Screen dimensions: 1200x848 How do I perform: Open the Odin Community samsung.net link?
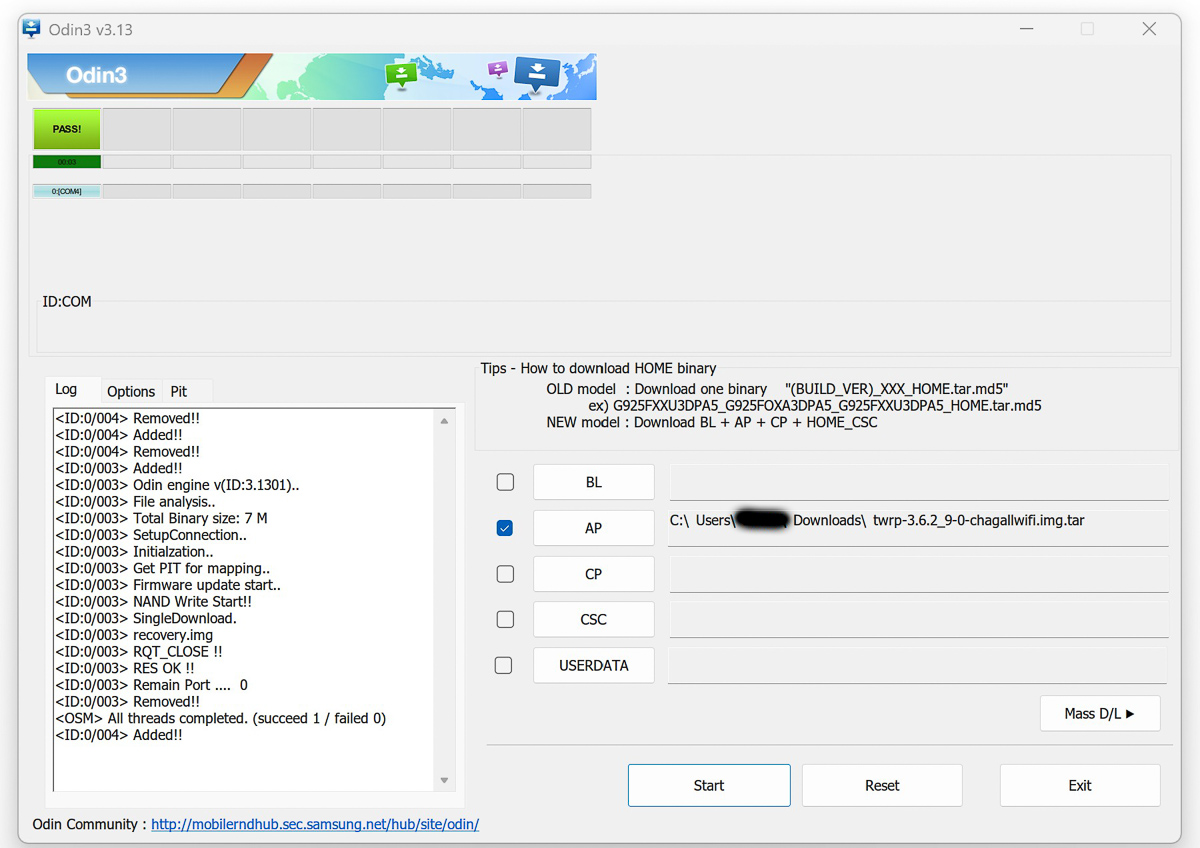pos(315,825)
